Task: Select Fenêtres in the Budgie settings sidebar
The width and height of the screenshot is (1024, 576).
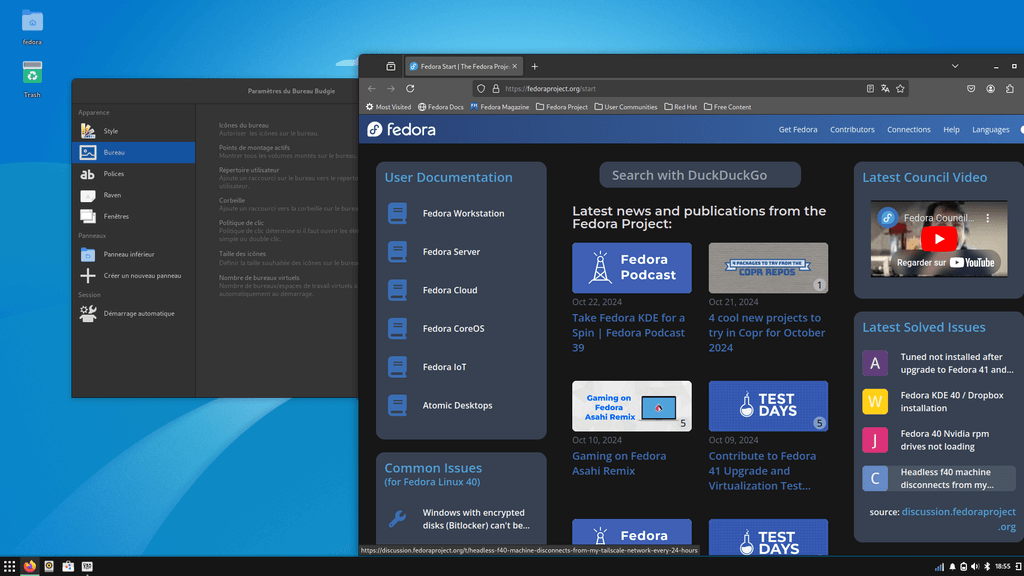Action: click(x=133, y=216)
